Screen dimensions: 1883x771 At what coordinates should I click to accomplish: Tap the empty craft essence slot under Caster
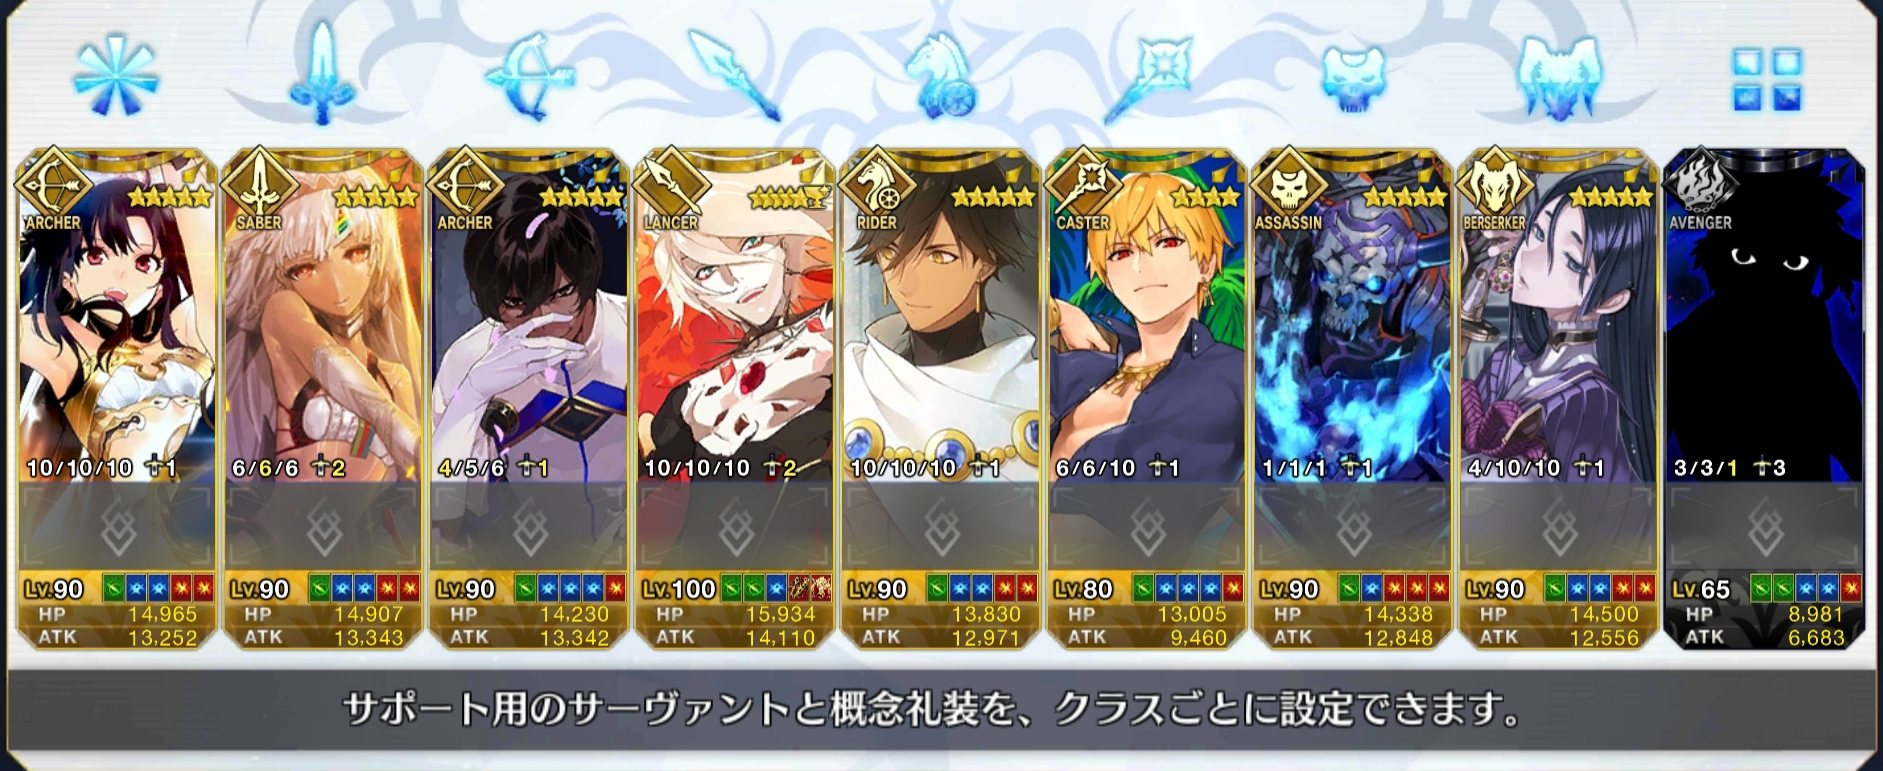1147,527
